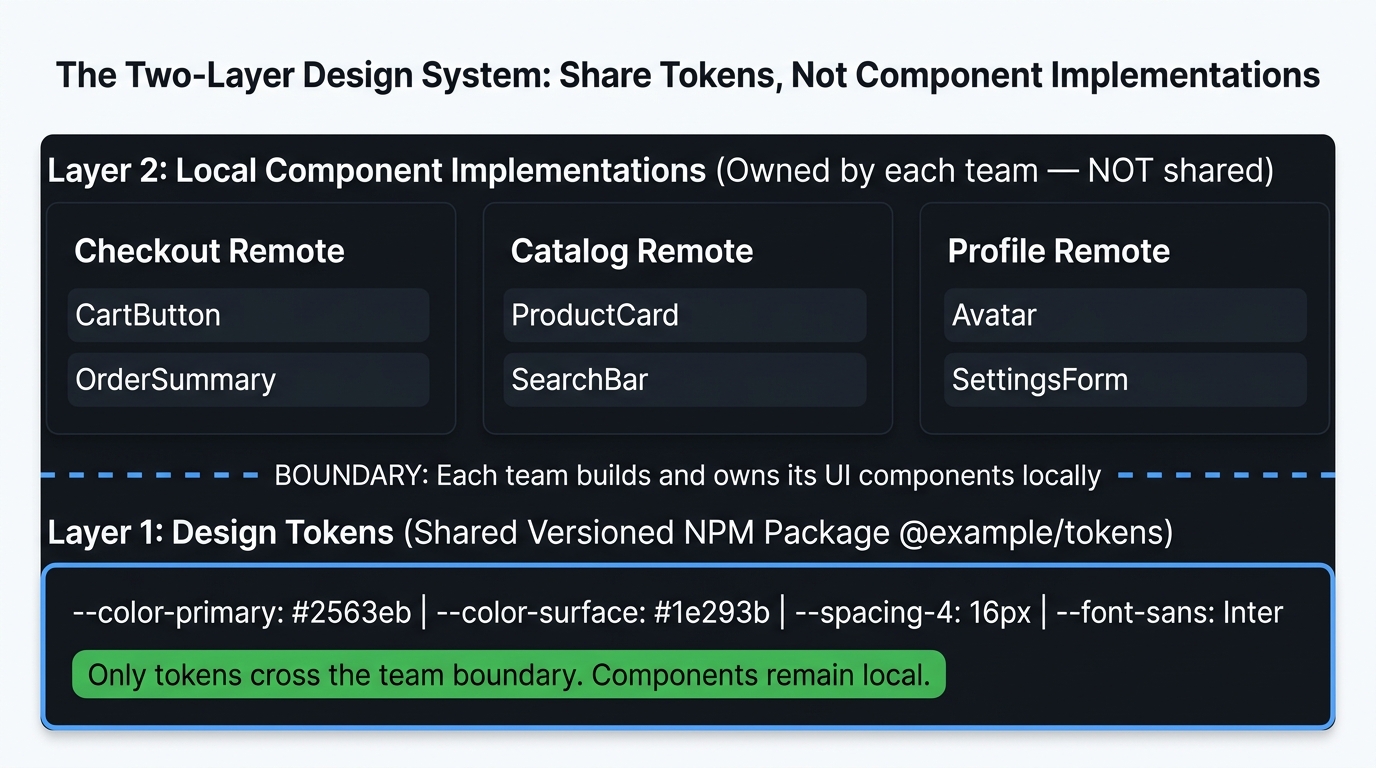
Task: Select the OrderSummary component row
Action: 248,380
